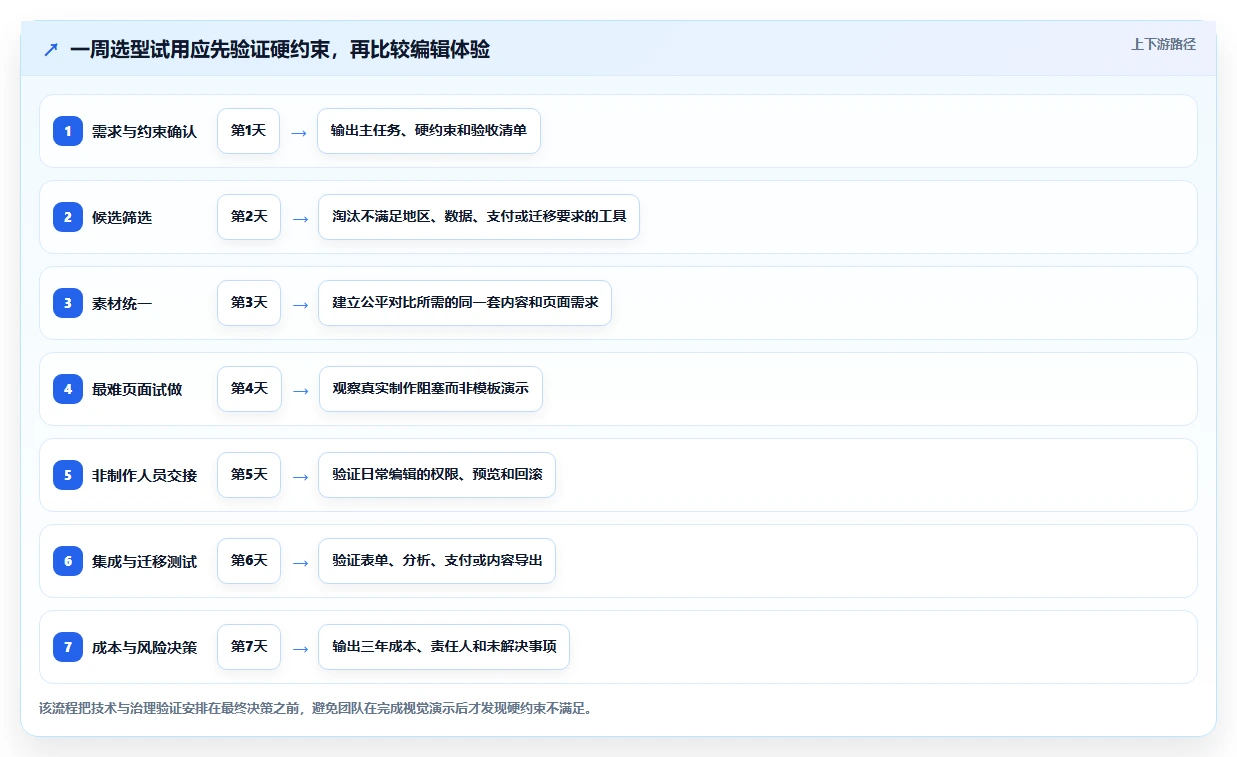Select the 成本与风险决策 step label
Image resolution: width=1237 pixels, height=757 pixels.
(x=144, y=647)
